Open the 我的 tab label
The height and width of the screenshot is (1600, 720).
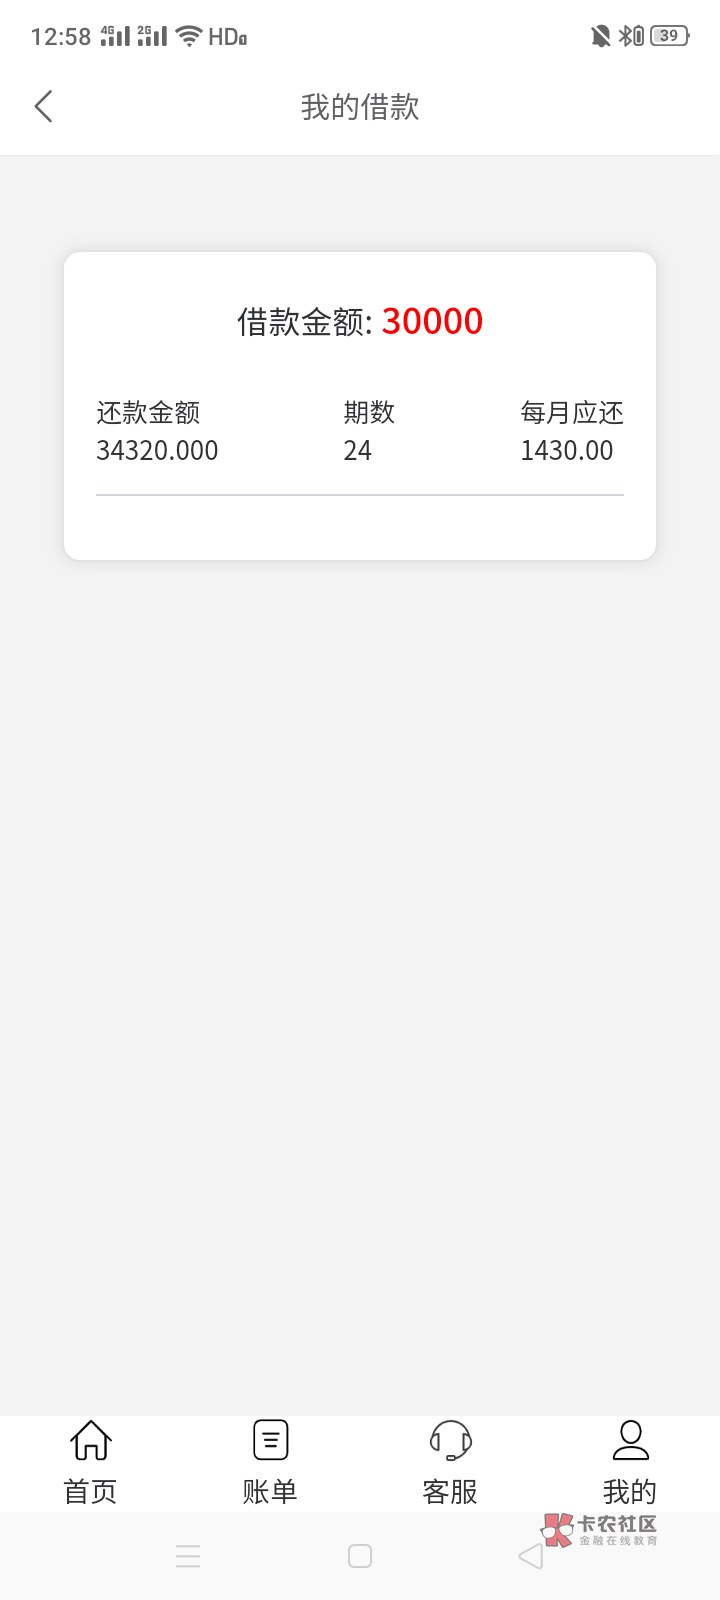pyautogui.click(x=630, y=1491)
